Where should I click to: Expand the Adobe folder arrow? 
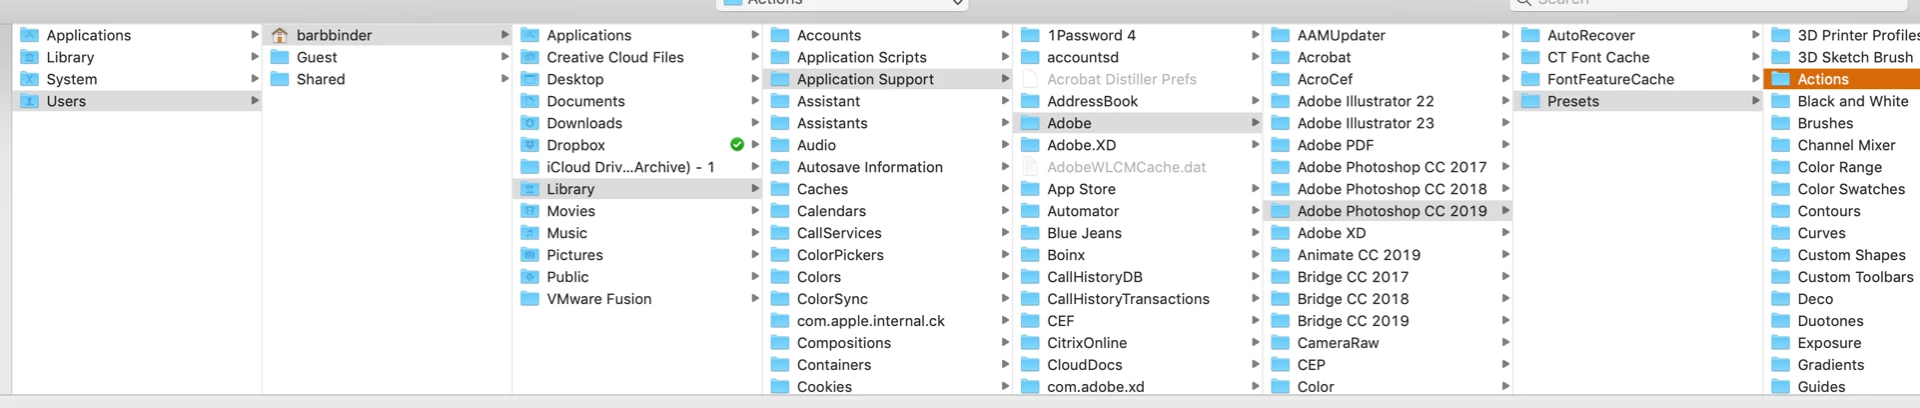[1254, 123]
